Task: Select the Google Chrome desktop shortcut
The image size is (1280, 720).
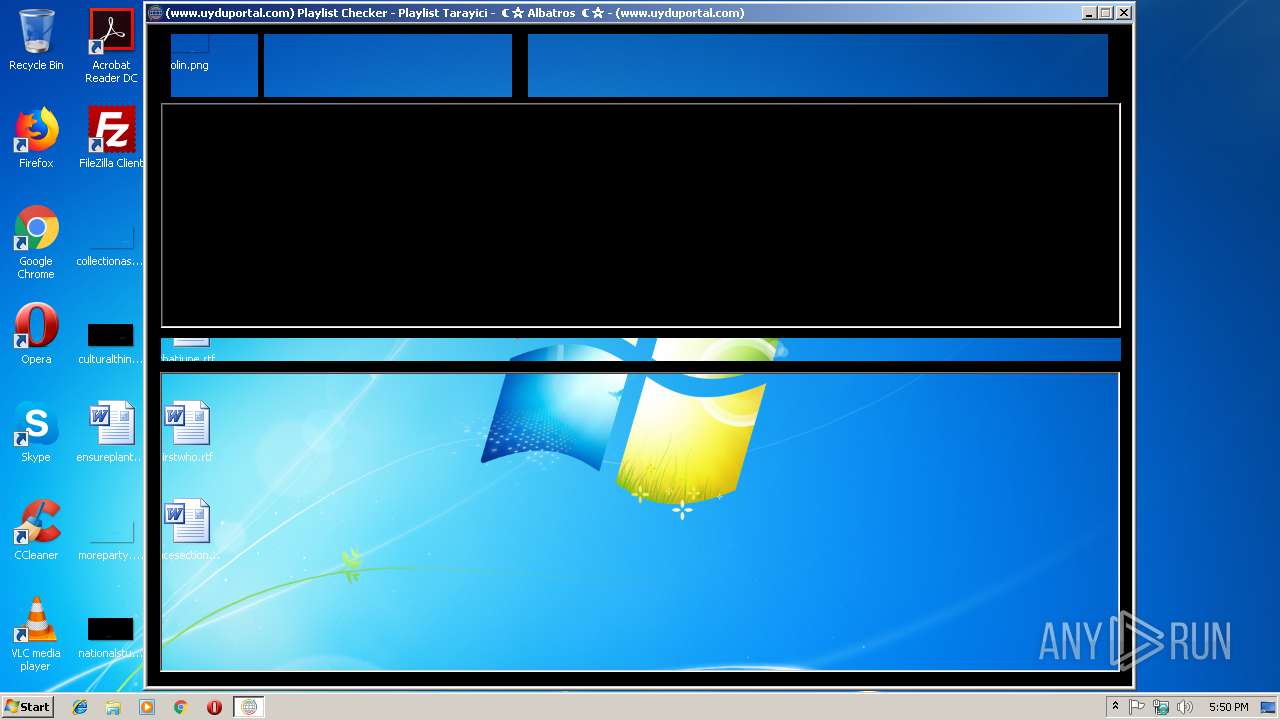Action: coord(36,242)
